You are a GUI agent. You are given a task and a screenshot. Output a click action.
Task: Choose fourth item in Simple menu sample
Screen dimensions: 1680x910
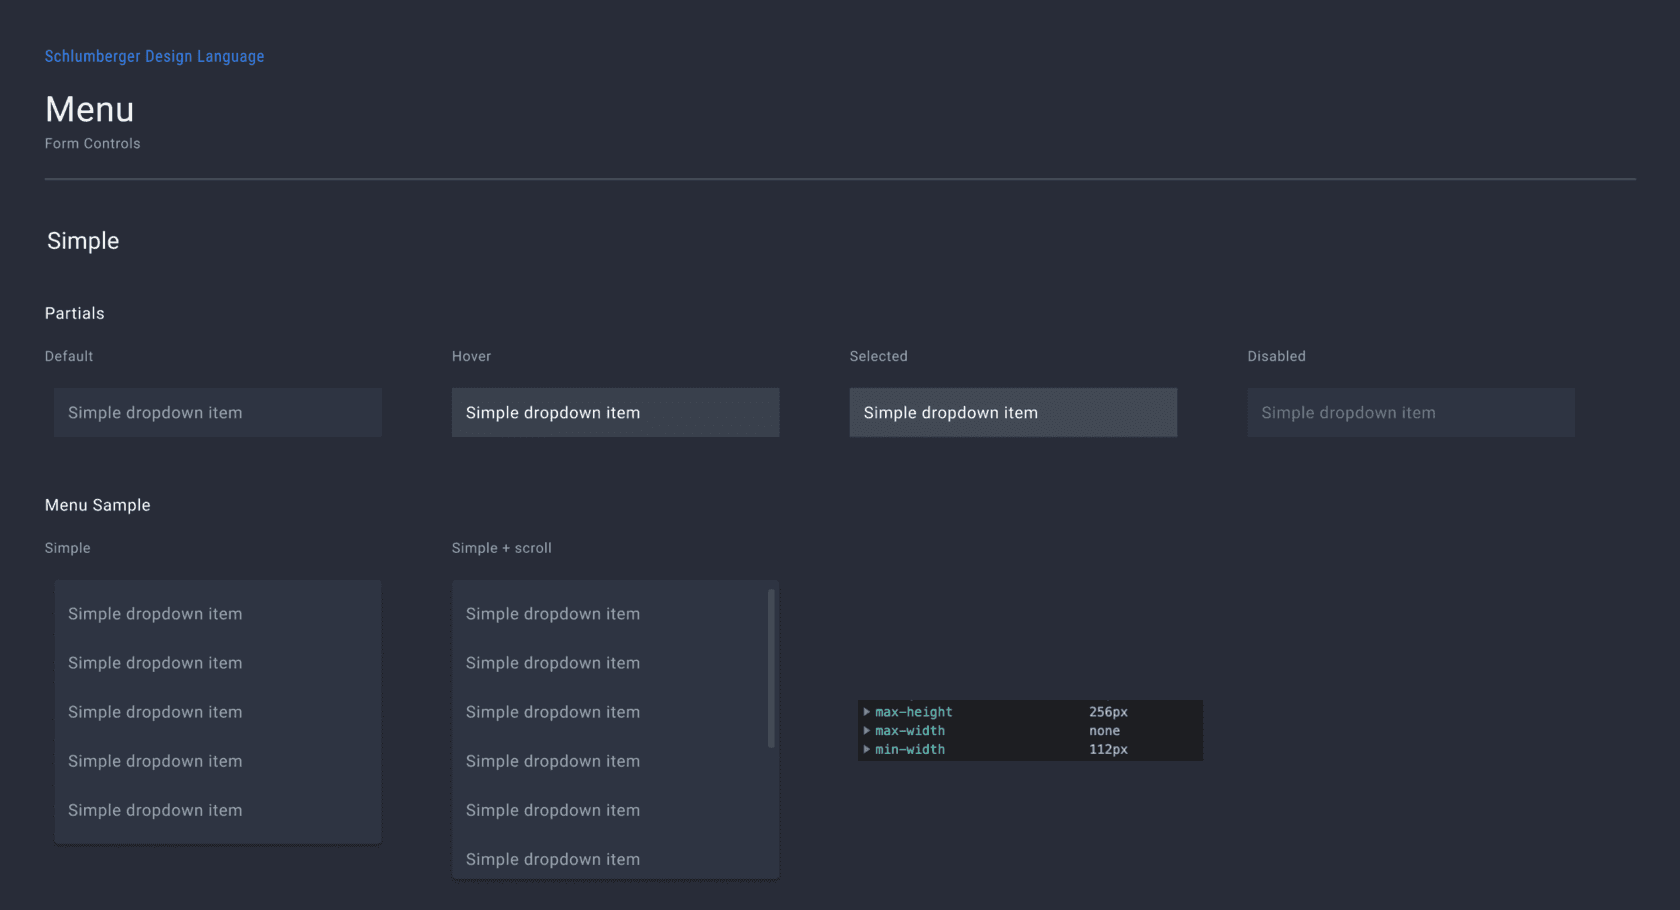pos(218,761)
